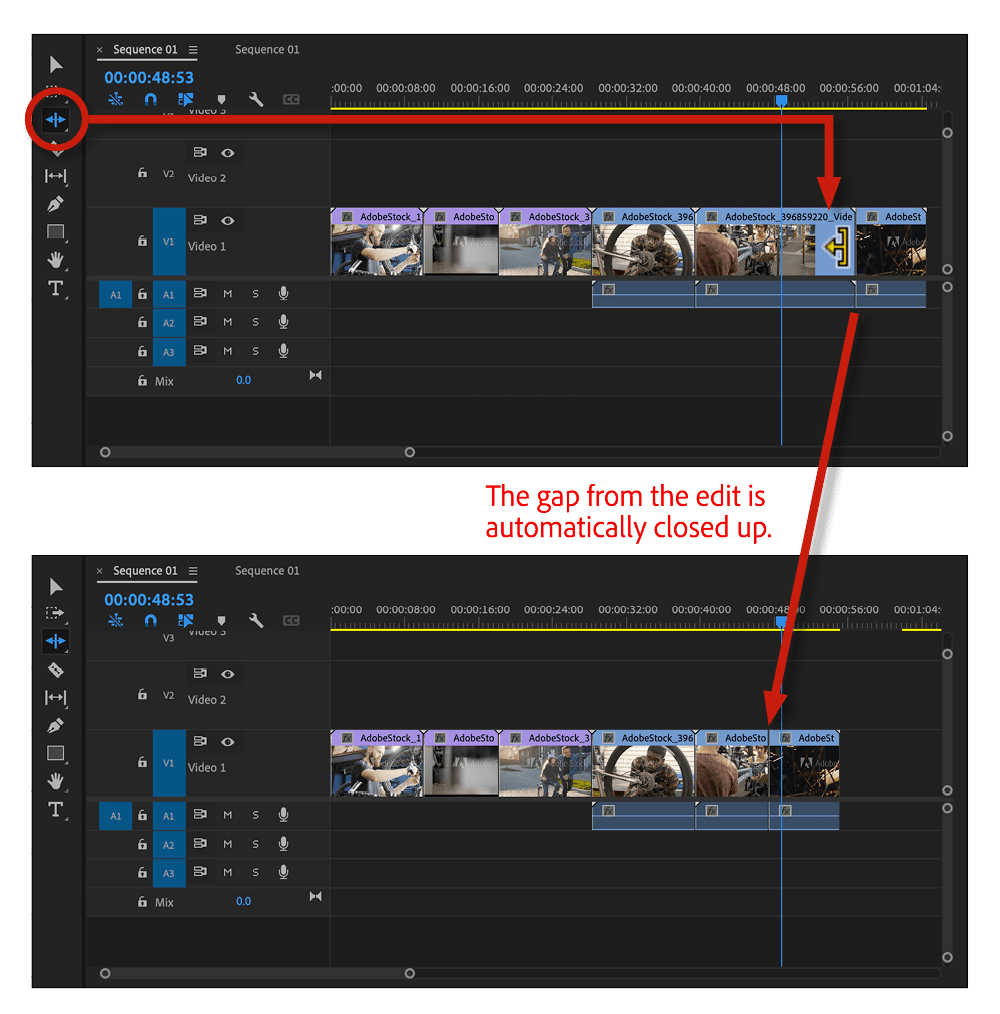Select AdobeStock_396859220_Vide clip in upper timeline
The image size is (1000, 1014).
pyautogui.click(x=775, y=242)
